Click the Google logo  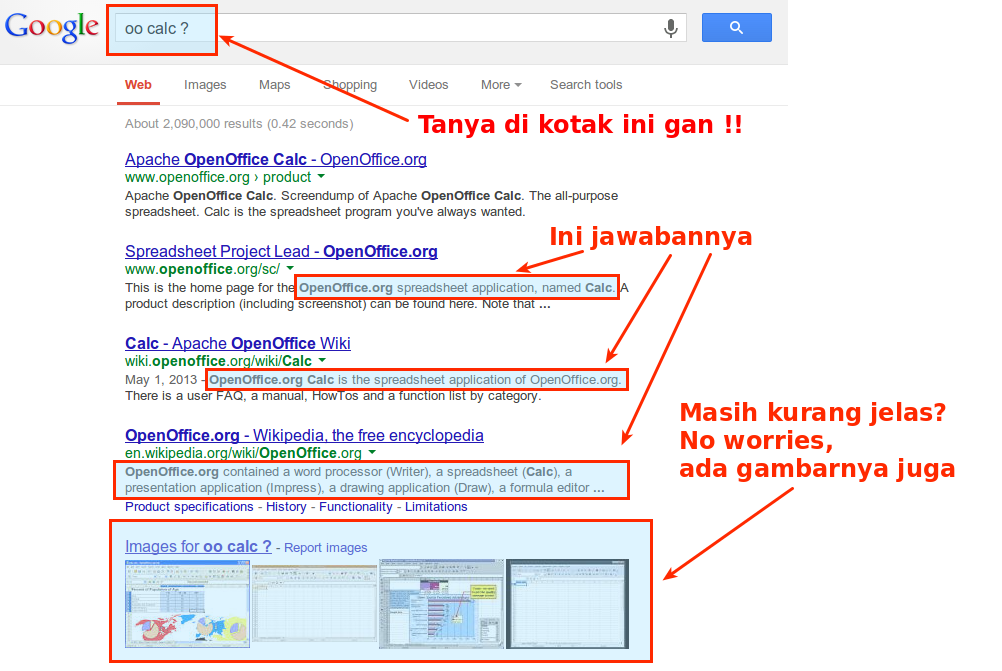[51, 28]
